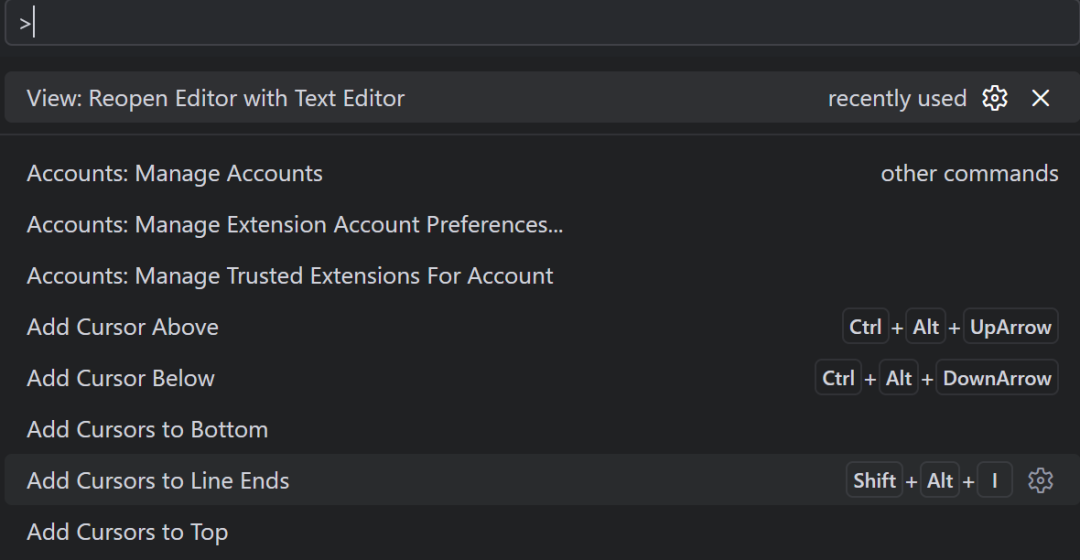Select Add Cursors to Bottom
Screen dimensions: 1080x560
(x=148, y=429)
